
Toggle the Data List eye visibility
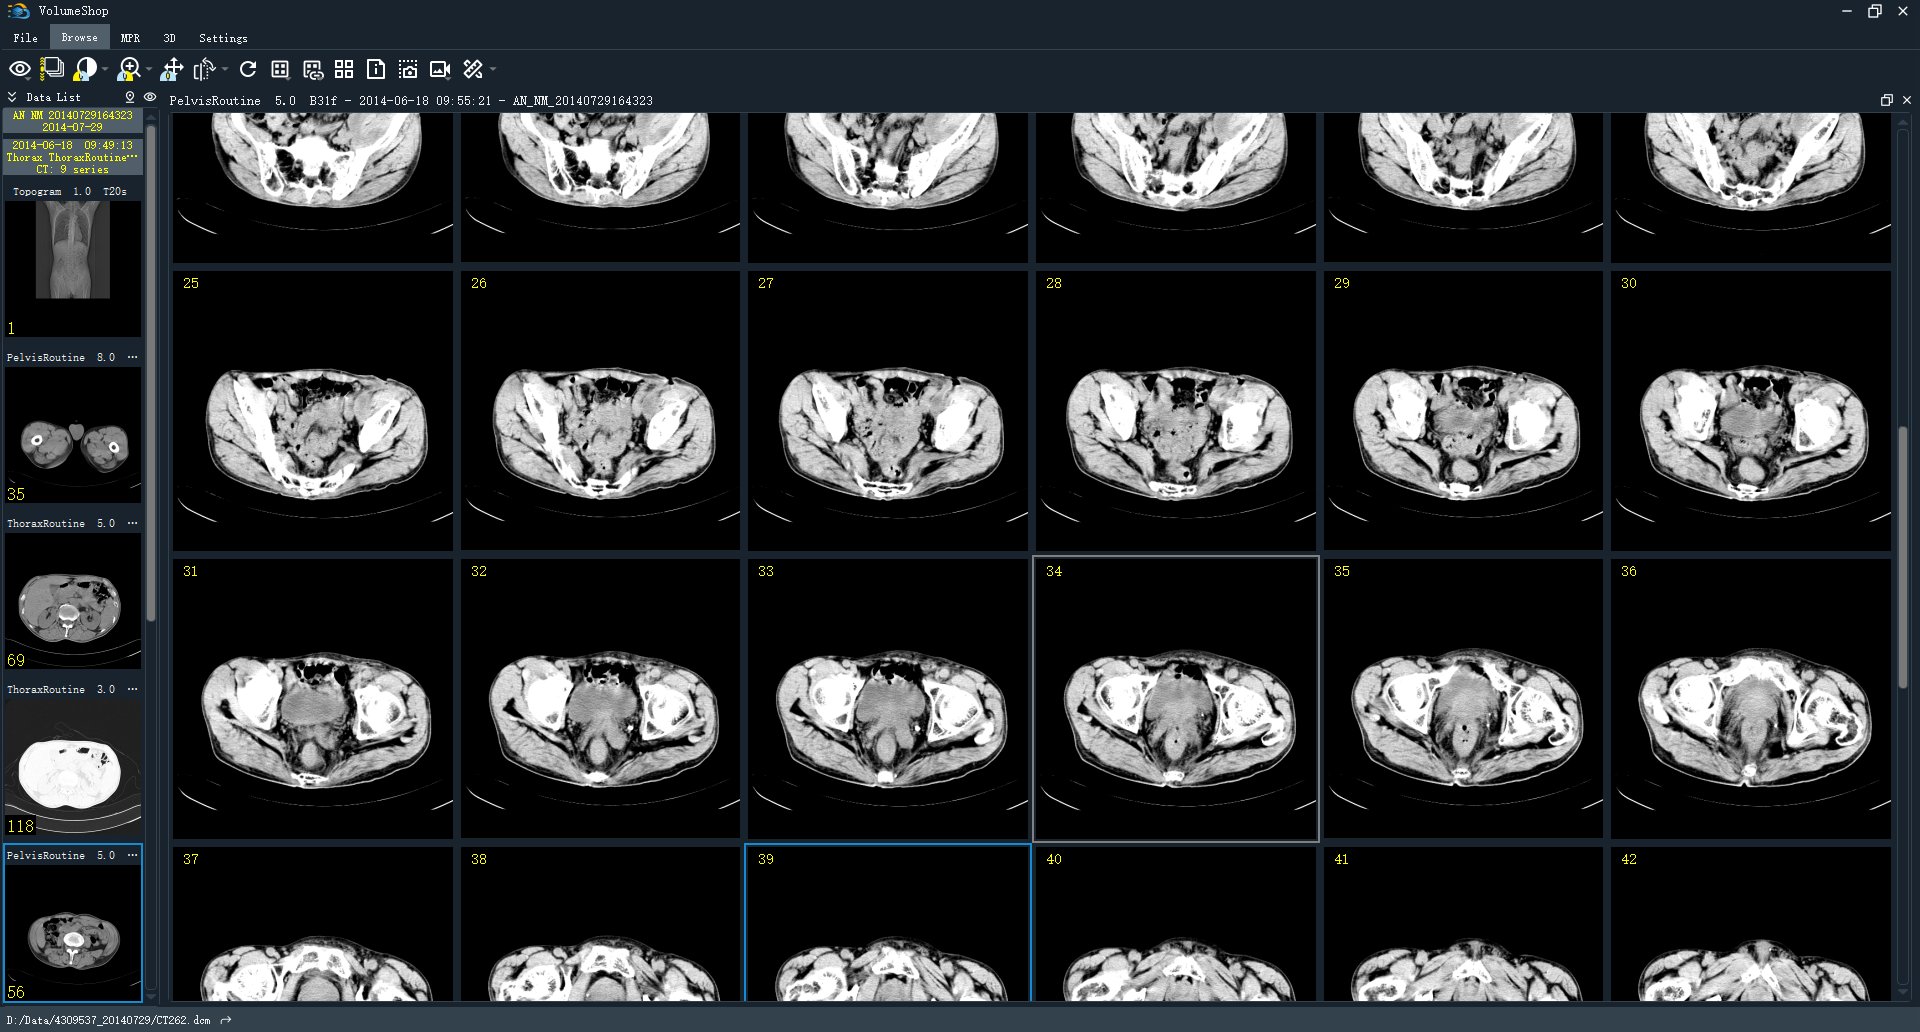point(150,97)
